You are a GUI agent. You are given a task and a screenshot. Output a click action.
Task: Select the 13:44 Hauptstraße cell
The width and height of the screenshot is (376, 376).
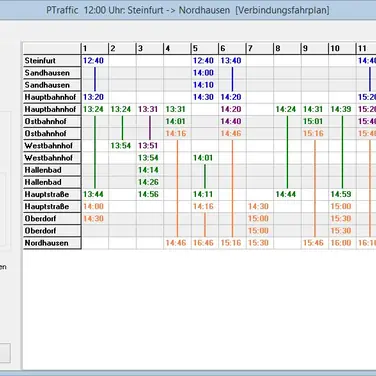click(95, 194)
